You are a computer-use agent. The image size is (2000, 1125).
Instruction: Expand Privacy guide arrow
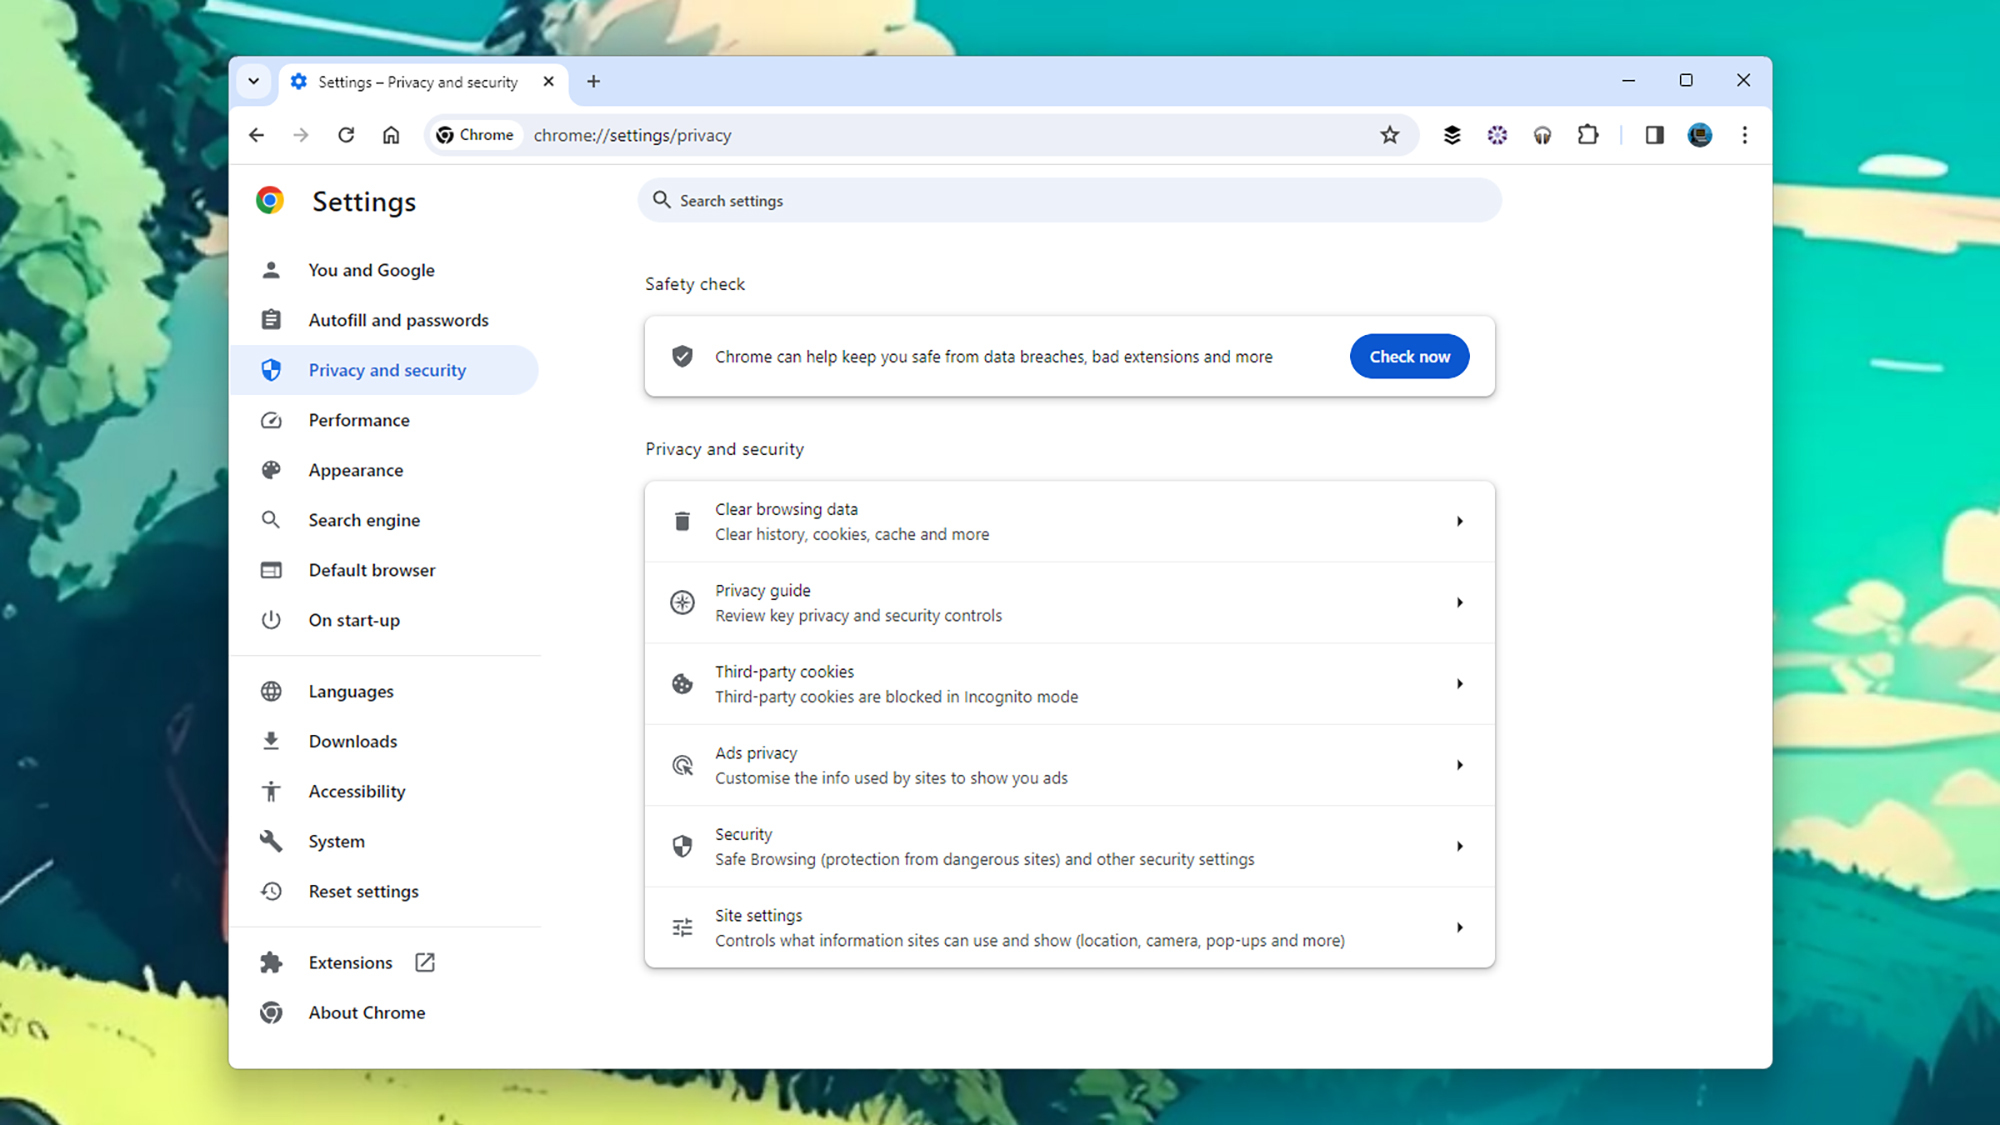(x=1460, y=603)
